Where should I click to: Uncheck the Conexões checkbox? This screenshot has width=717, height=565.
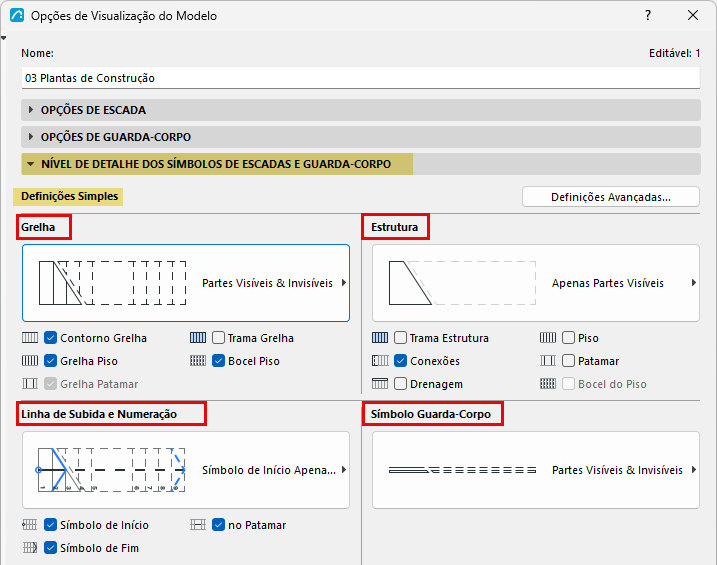(x=401, y=361)
